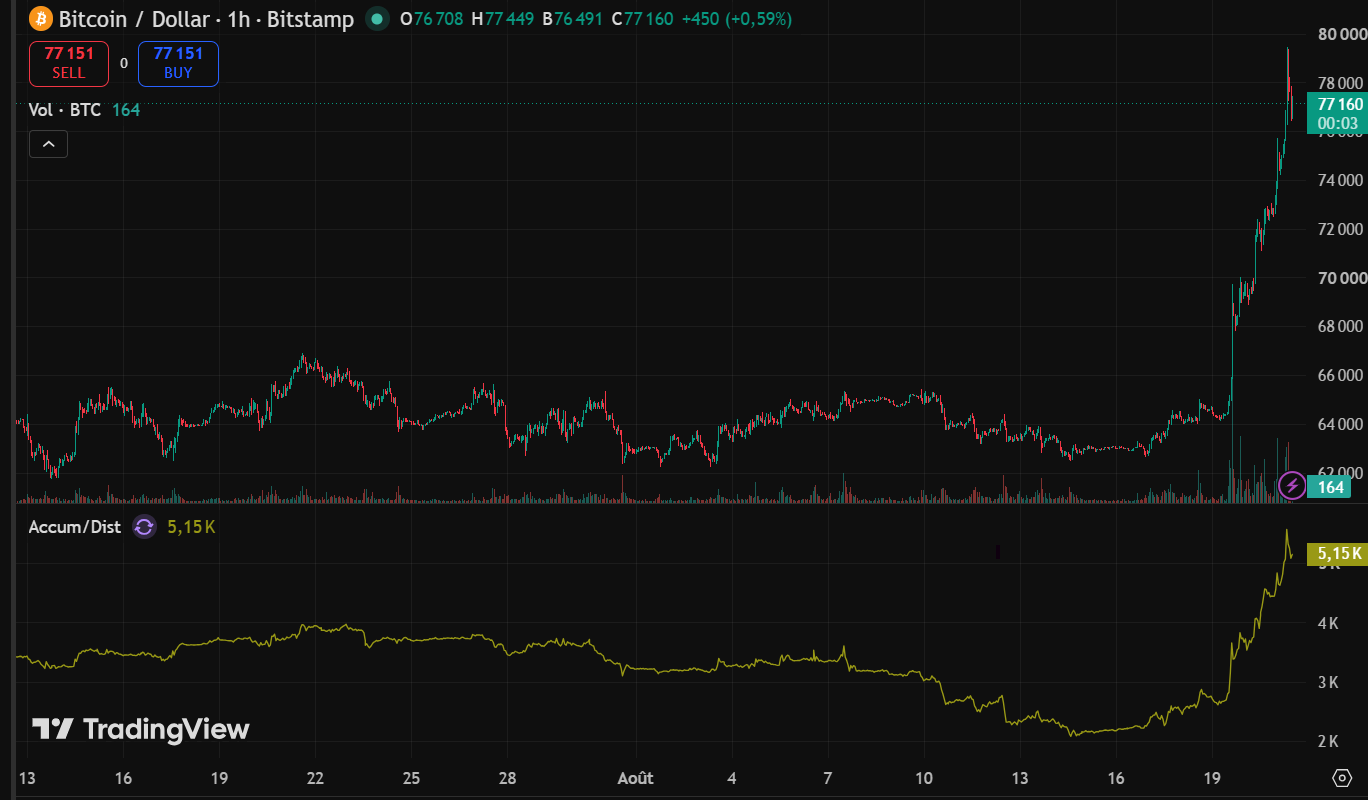Click the blue BUY 77 151 button
The height and width of the screenshot is (800, 1368).
point(178,63)
